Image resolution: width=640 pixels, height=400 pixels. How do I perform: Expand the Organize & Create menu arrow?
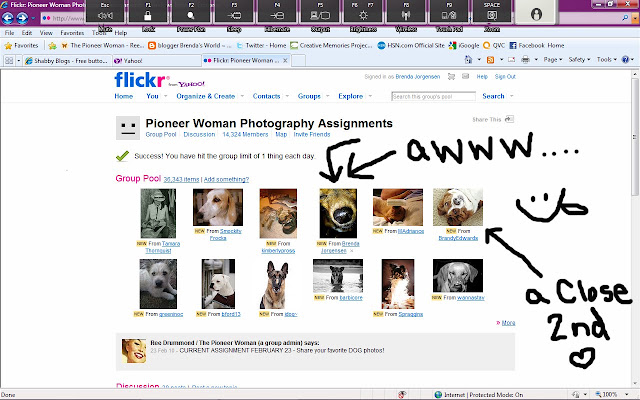pyautogui.click(x=242, y=96)
